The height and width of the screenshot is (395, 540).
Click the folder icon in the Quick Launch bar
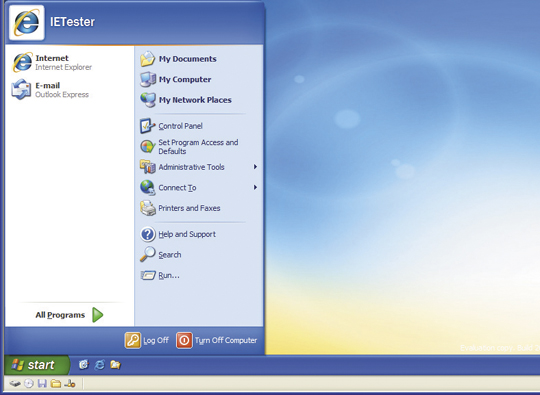pos(115,364)
